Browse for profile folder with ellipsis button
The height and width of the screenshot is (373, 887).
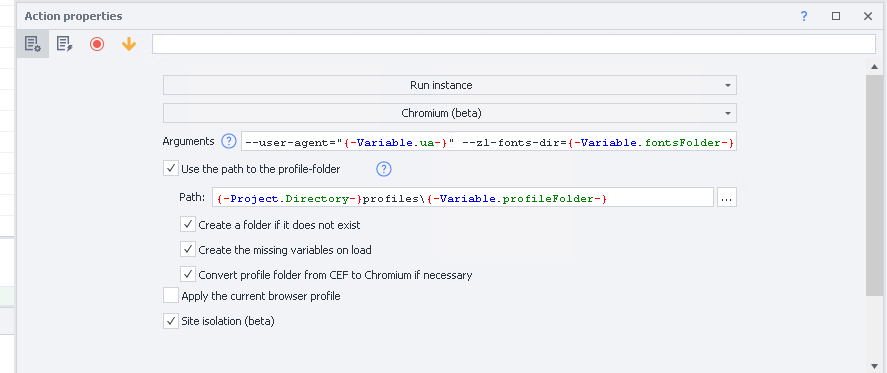[x=727, y=198]
